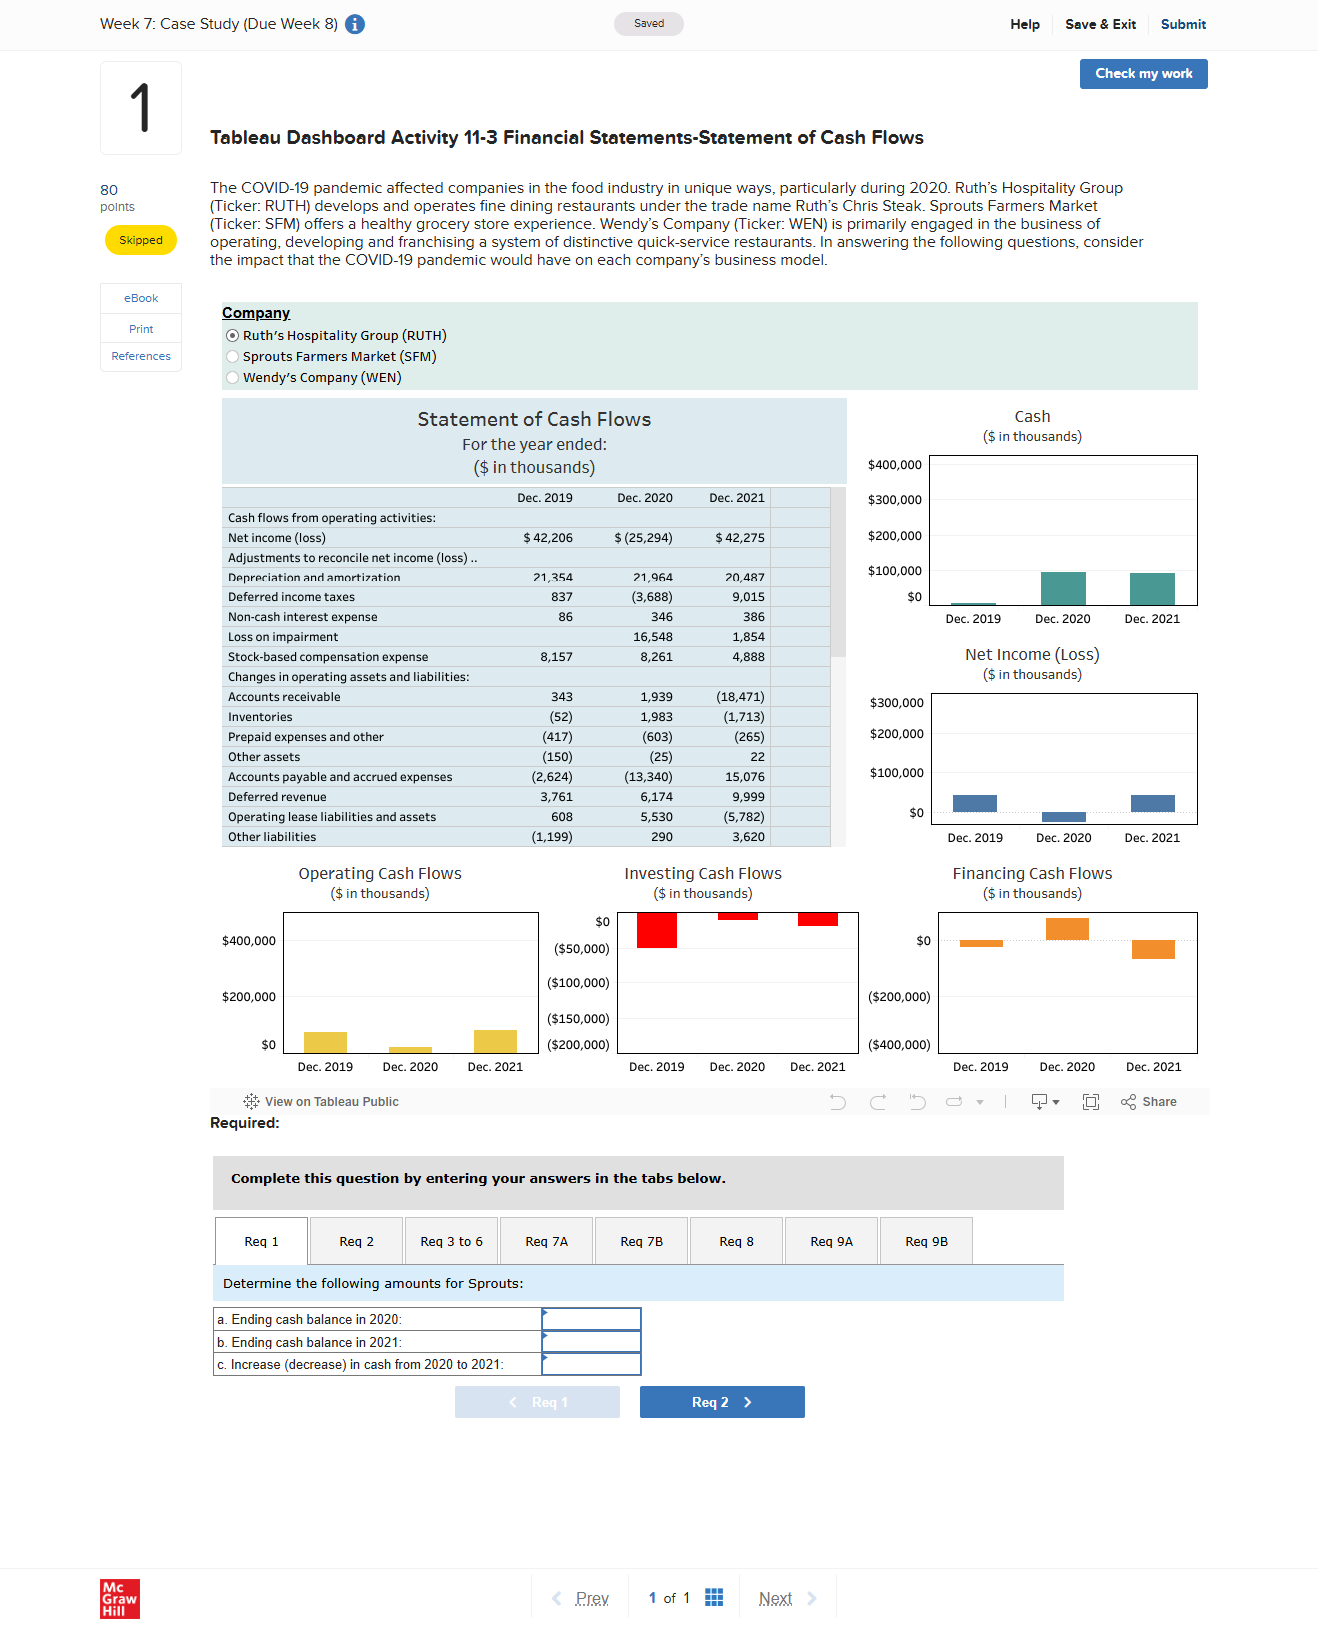Open the eBook link
This screenshot has width=1318, height=1630.
(141, 298)
